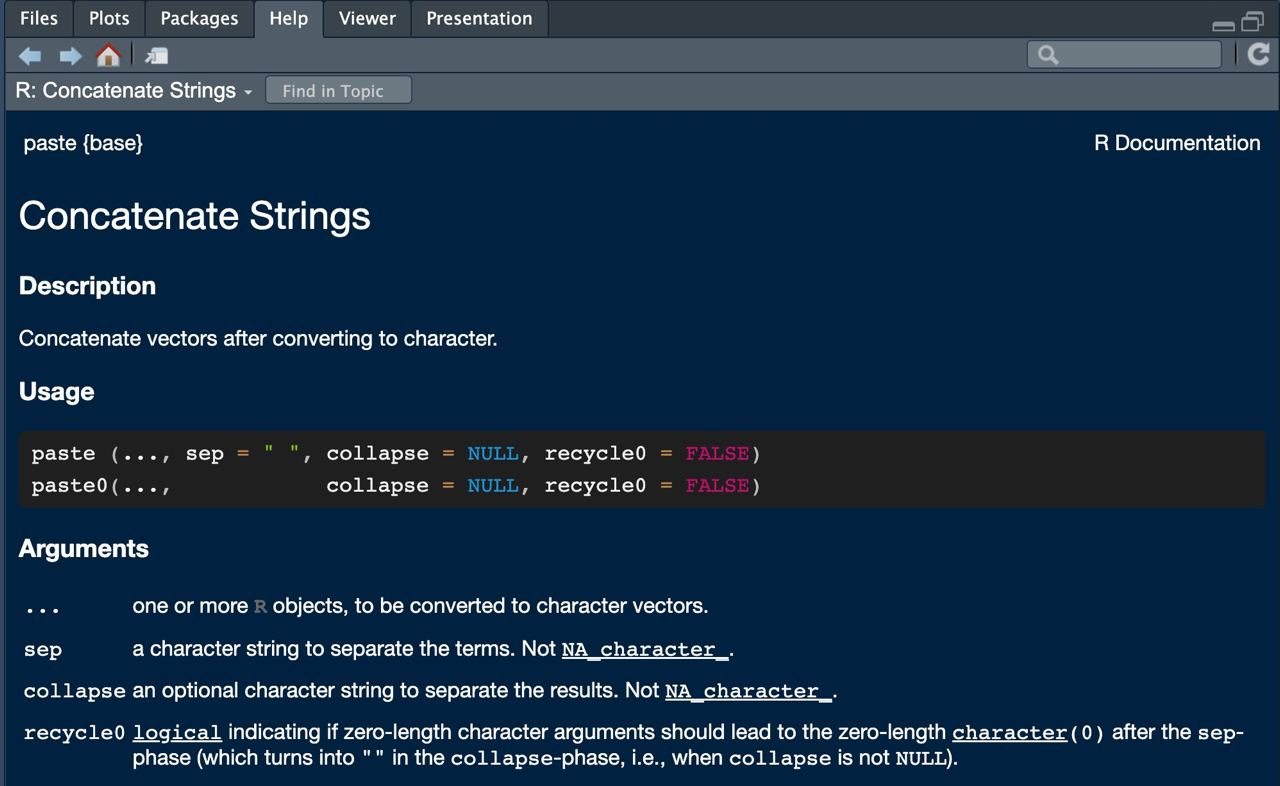Maximize the Help pane

click(x=1252, y=21)
